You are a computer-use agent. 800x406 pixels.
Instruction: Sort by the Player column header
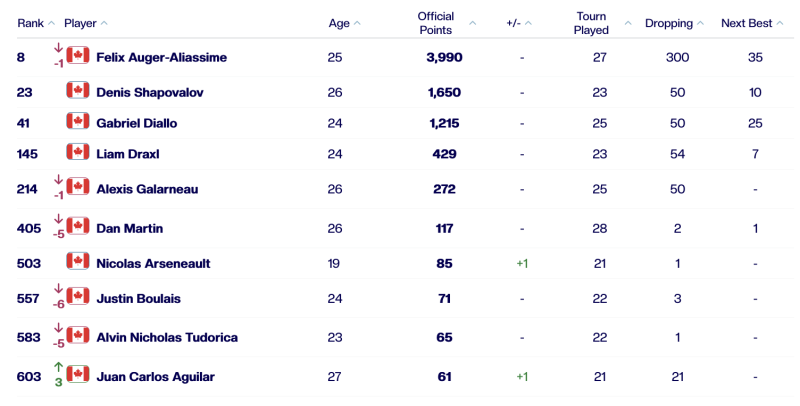click(80, 23)
